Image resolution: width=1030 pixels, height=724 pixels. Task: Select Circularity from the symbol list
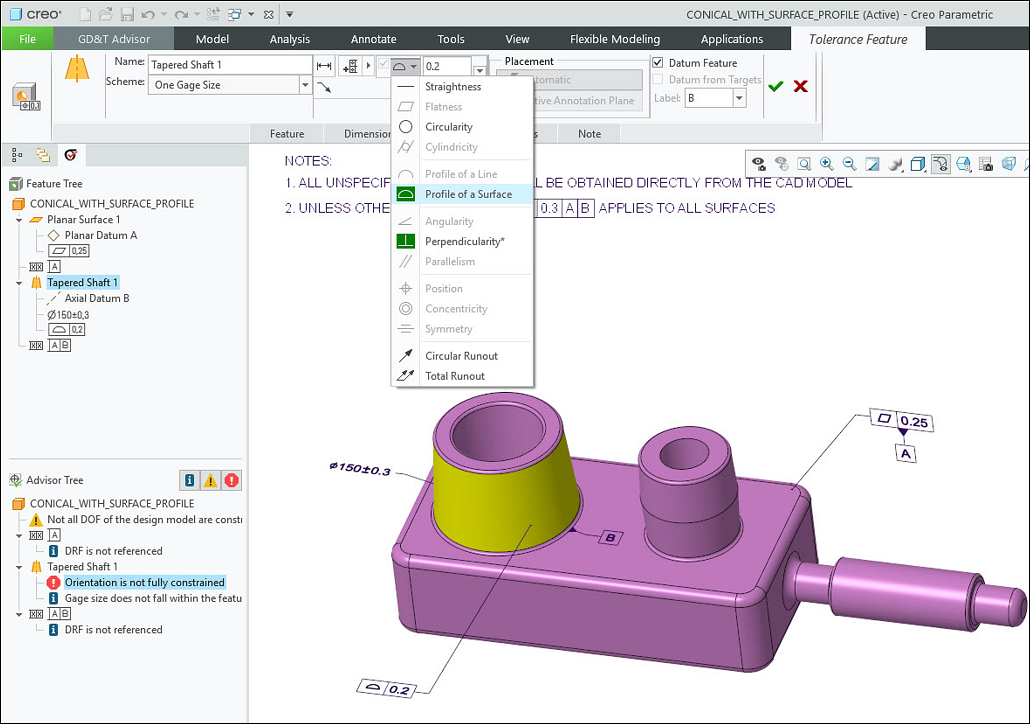point(462,127)
